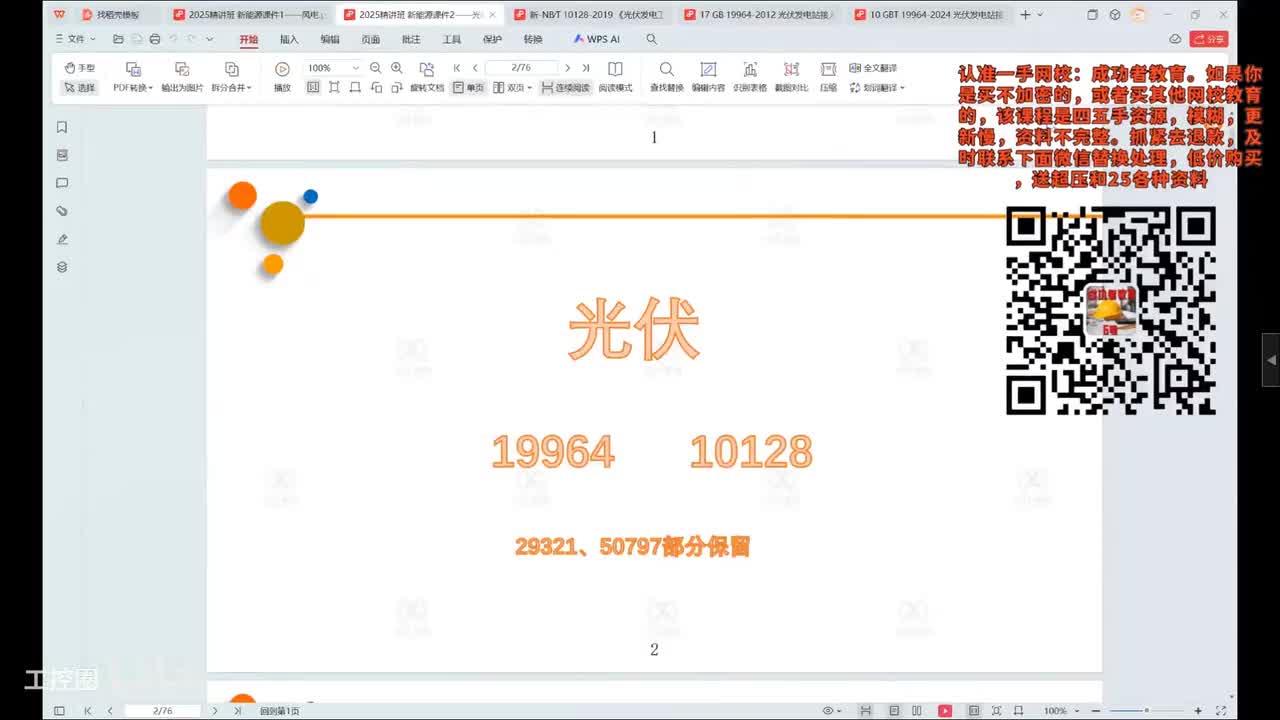Screen dimensions: 1280x720
Task: Click the edit content (编辑内容) tool
Action: tap(708, 77)
